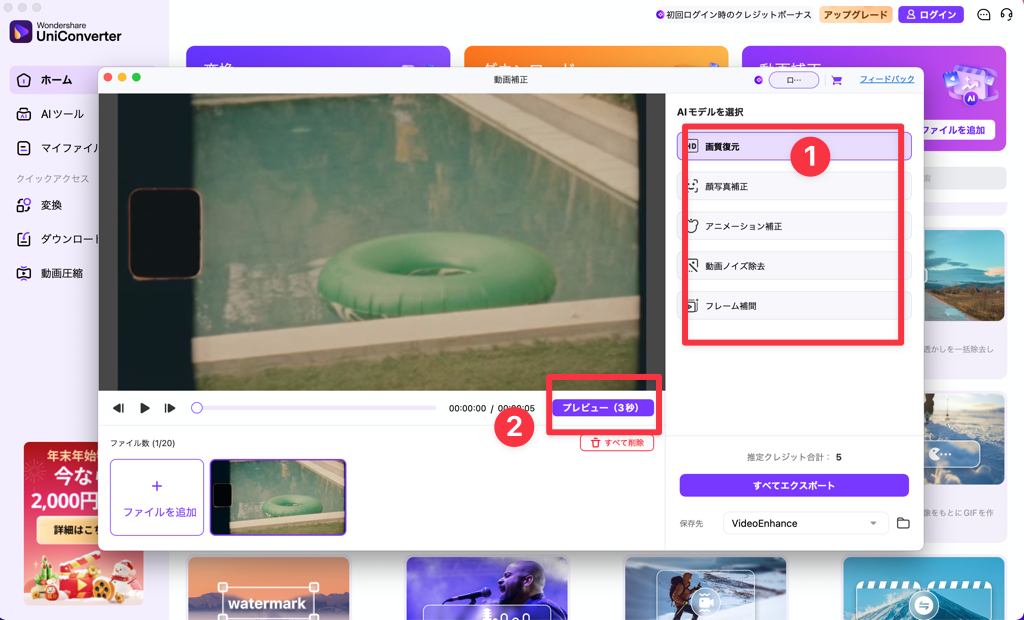The width and height of the screenshot is (1024, 620).
Task: Open the folder browser beside 保存先
Action: [x=903, y=522]
